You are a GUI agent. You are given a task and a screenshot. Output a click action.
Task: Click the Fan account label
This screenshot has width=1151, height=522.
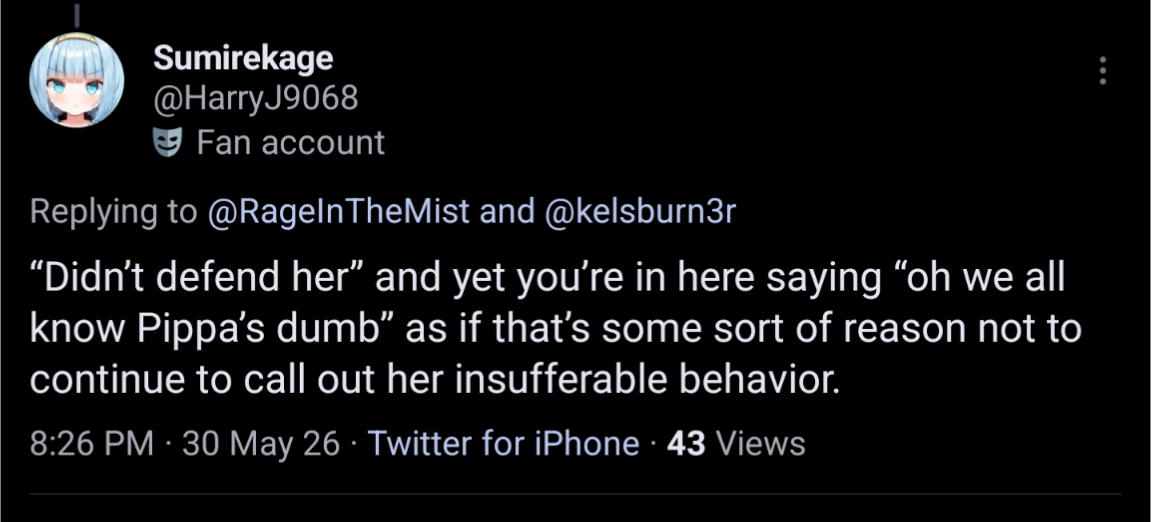pyautogui.click(x=291, y=142)
